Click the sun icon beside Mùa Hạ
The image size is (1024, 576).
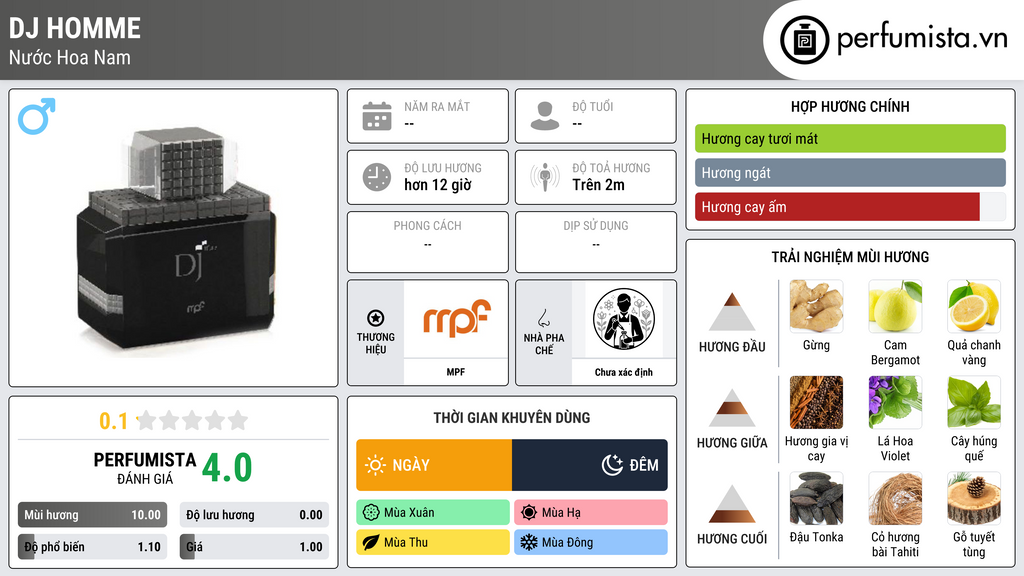point(529,513)
